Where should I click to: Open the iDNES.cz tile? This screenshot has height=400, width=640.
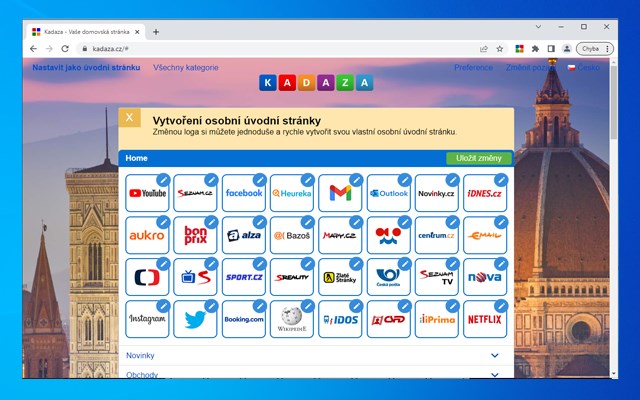485,193
